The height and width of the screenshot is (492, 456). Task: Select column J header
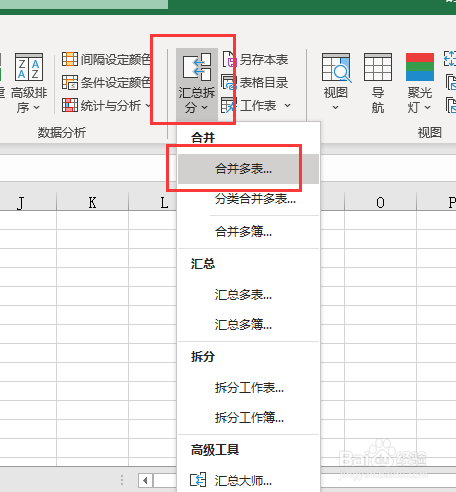[x=21, y=203]
